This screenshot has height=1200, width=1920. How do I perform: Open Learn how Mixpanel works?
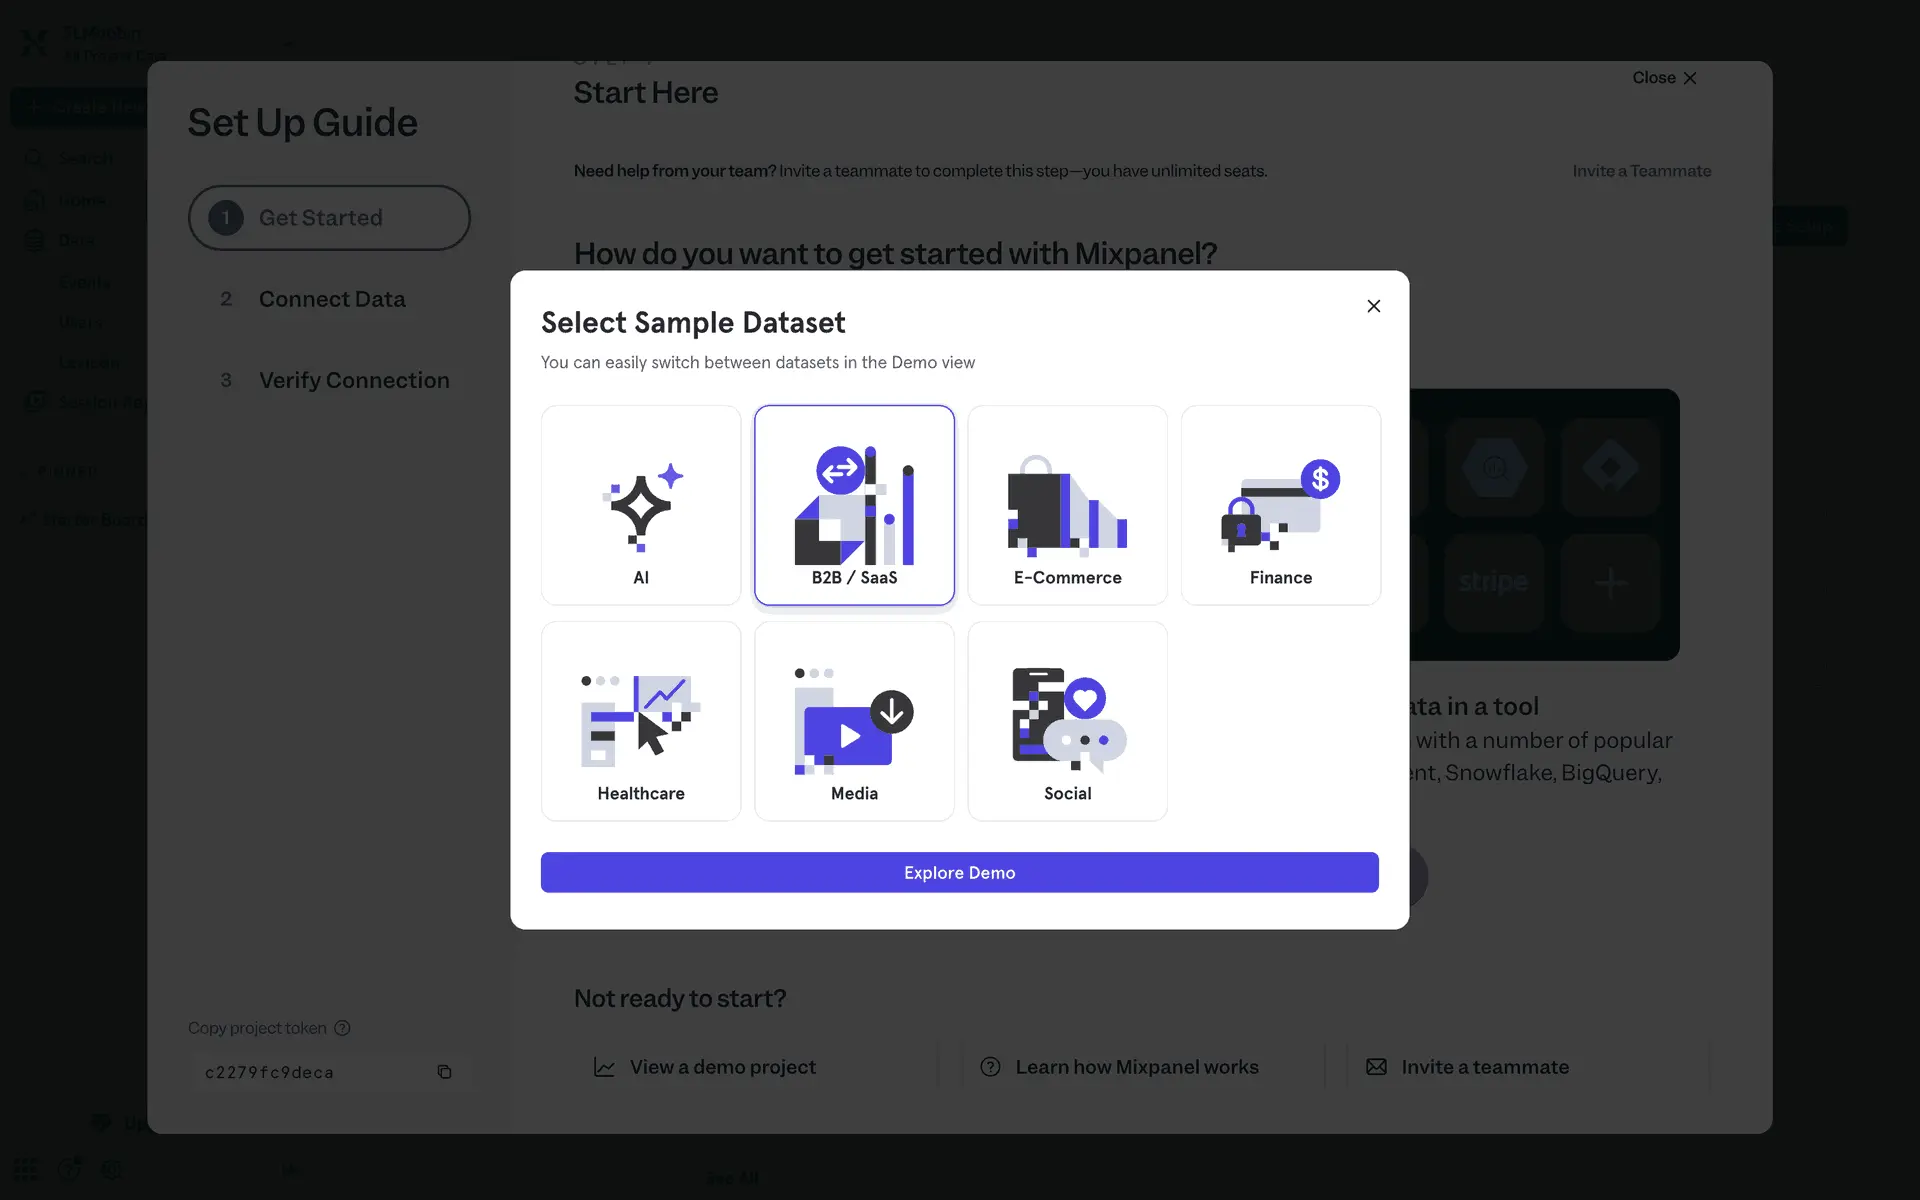point(1136,1067)
